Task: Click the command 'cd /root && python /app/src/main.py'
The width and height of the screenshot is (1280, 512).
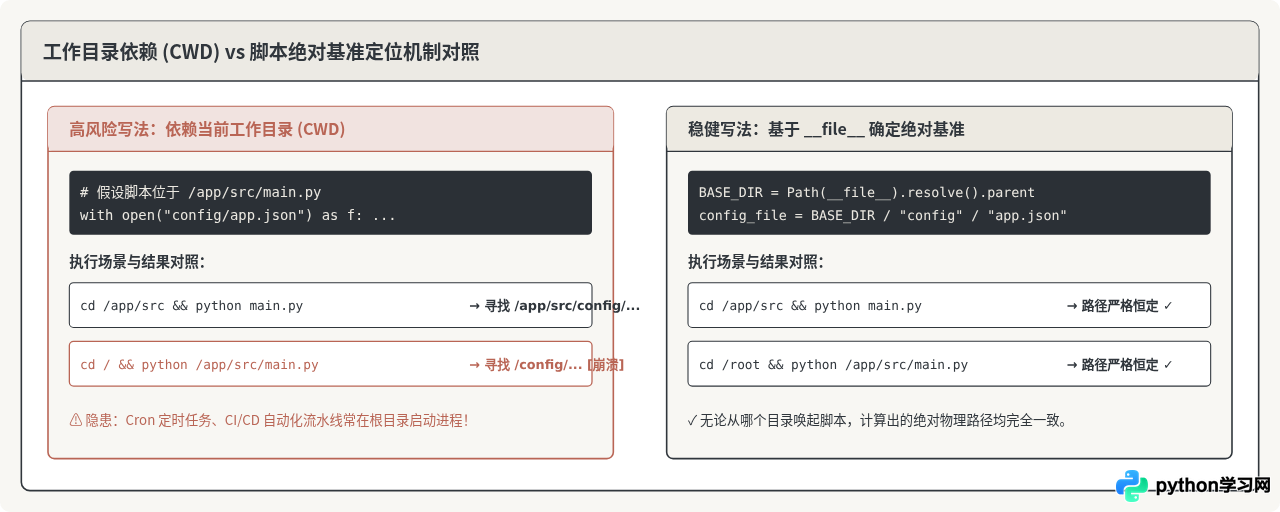Action: 833,364
